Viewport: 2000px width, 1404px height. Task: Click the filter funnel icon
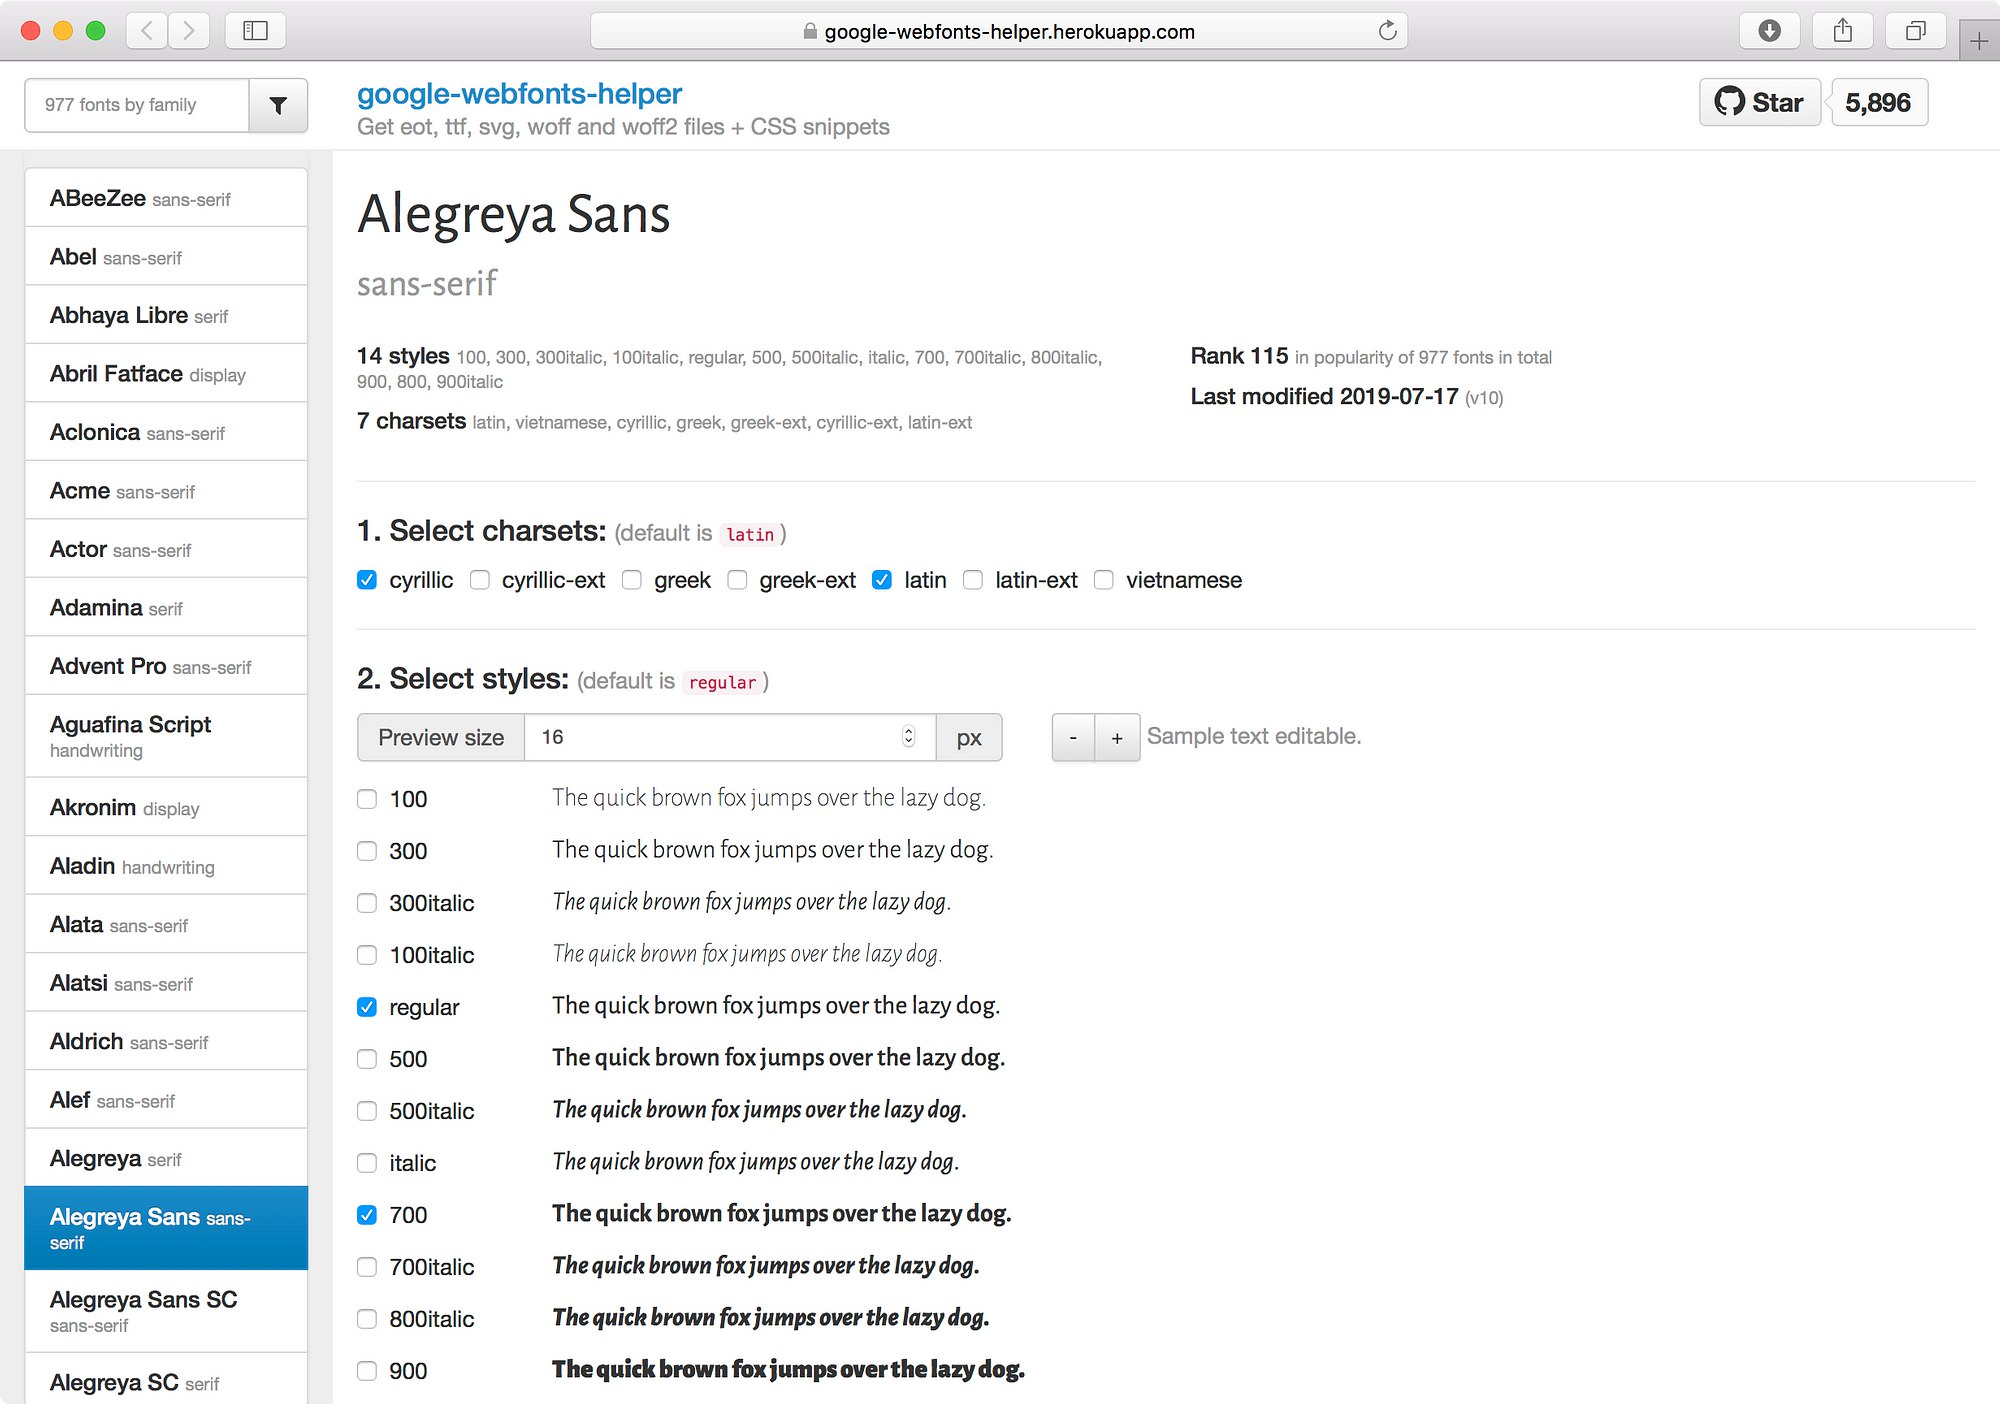(x=278, y=105)
